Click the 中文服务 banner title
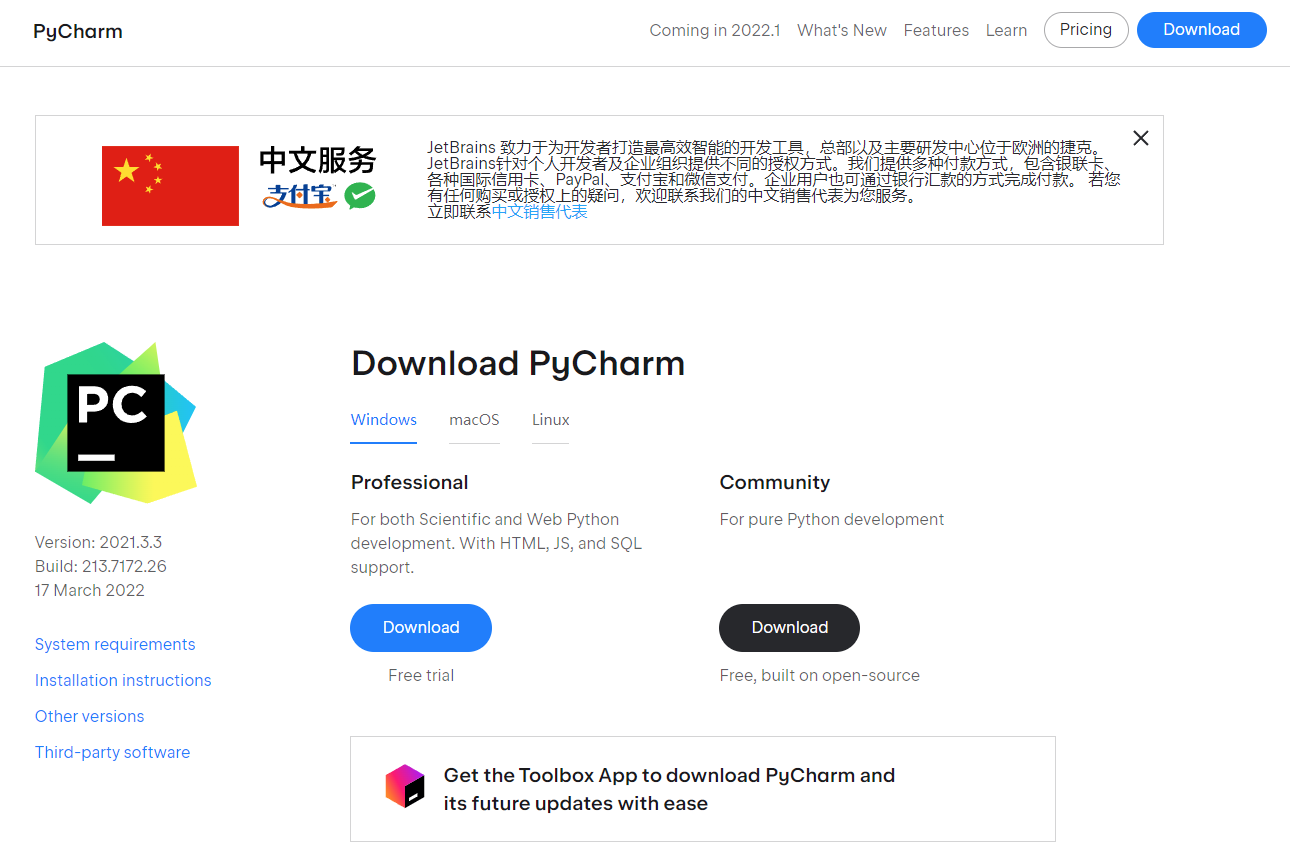The height and width of the screenshot is (852, 1290). (318, 160)
